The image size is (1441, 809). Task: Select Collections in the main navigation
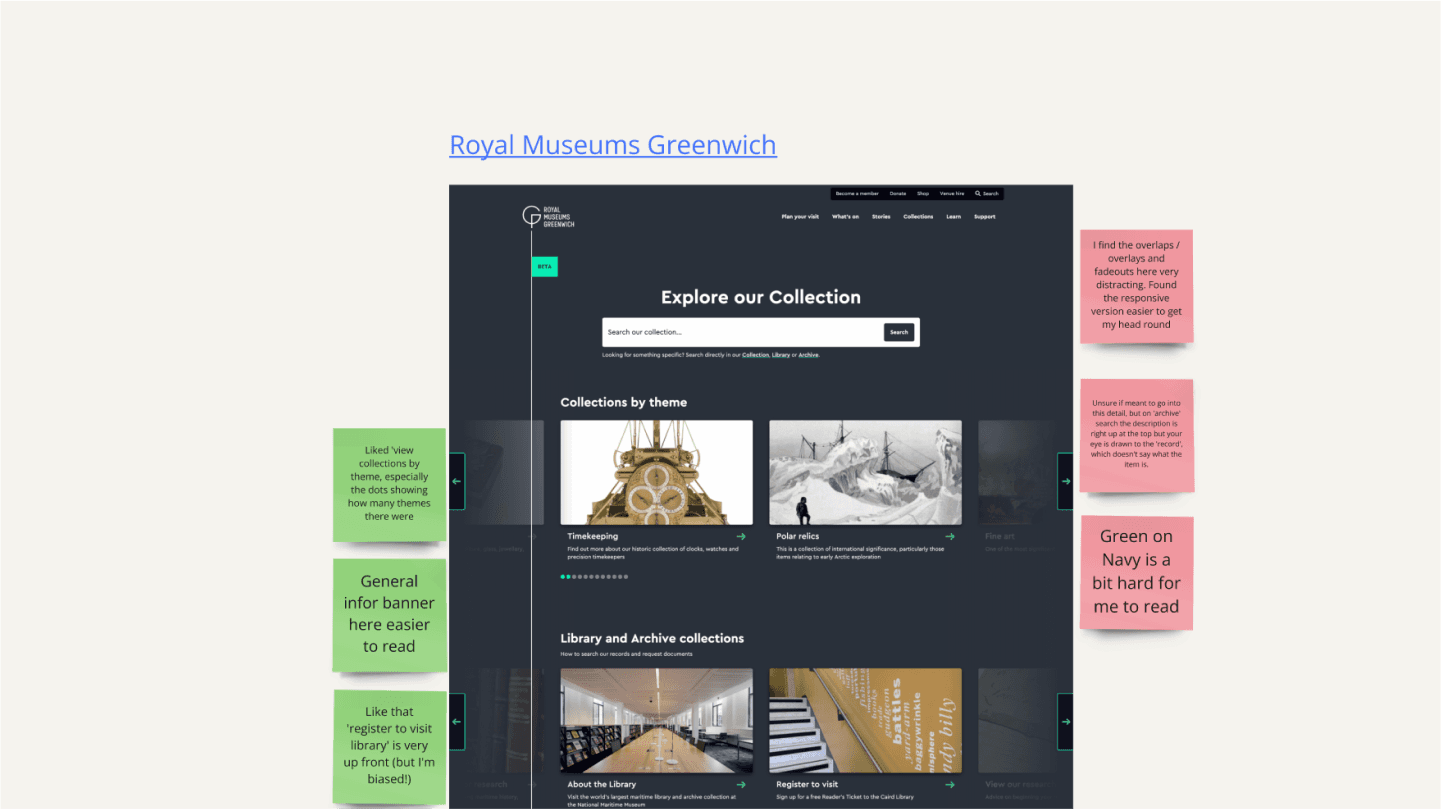(x=918, y=217)
